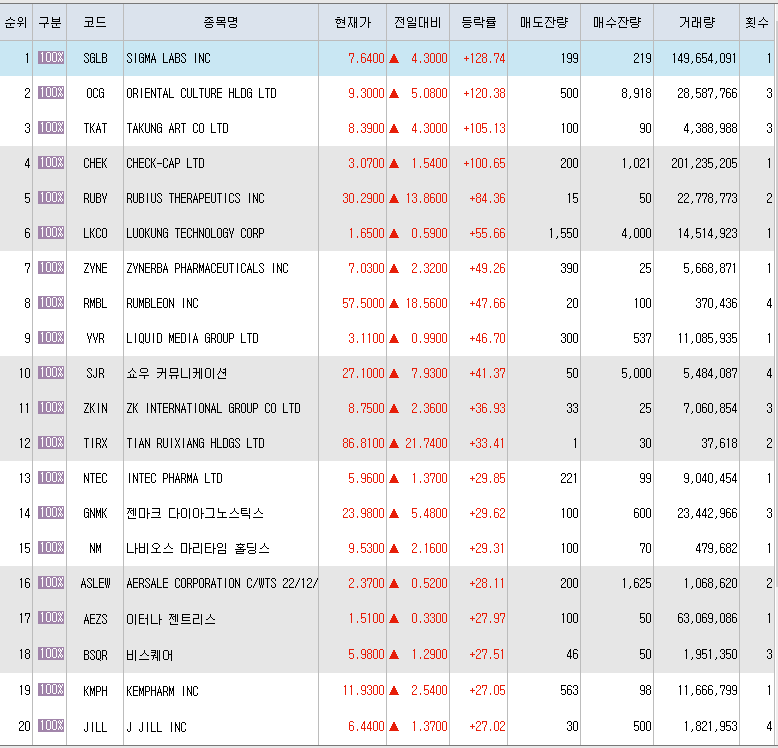778x748 pixels.
Task: Select LUOKUNG TECHNOLOGY CORP name
Action: point(195,233)
